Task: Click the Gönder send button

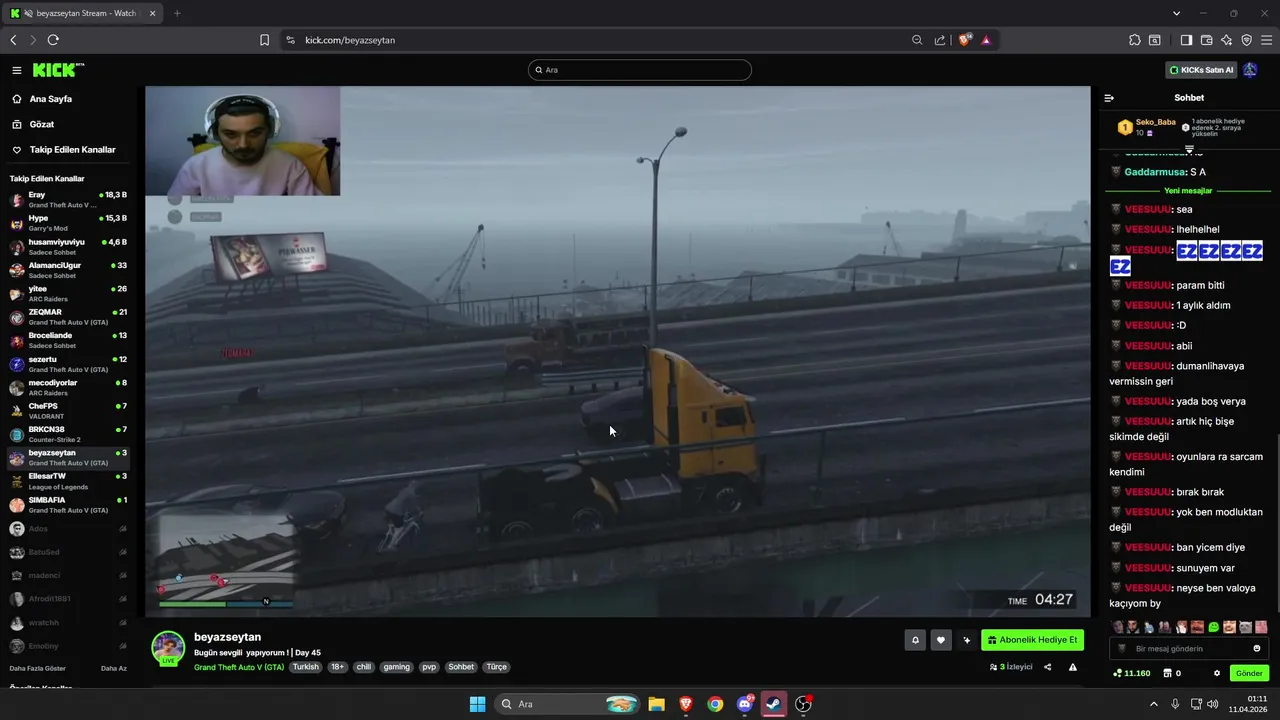Action: pos(1249,673)
